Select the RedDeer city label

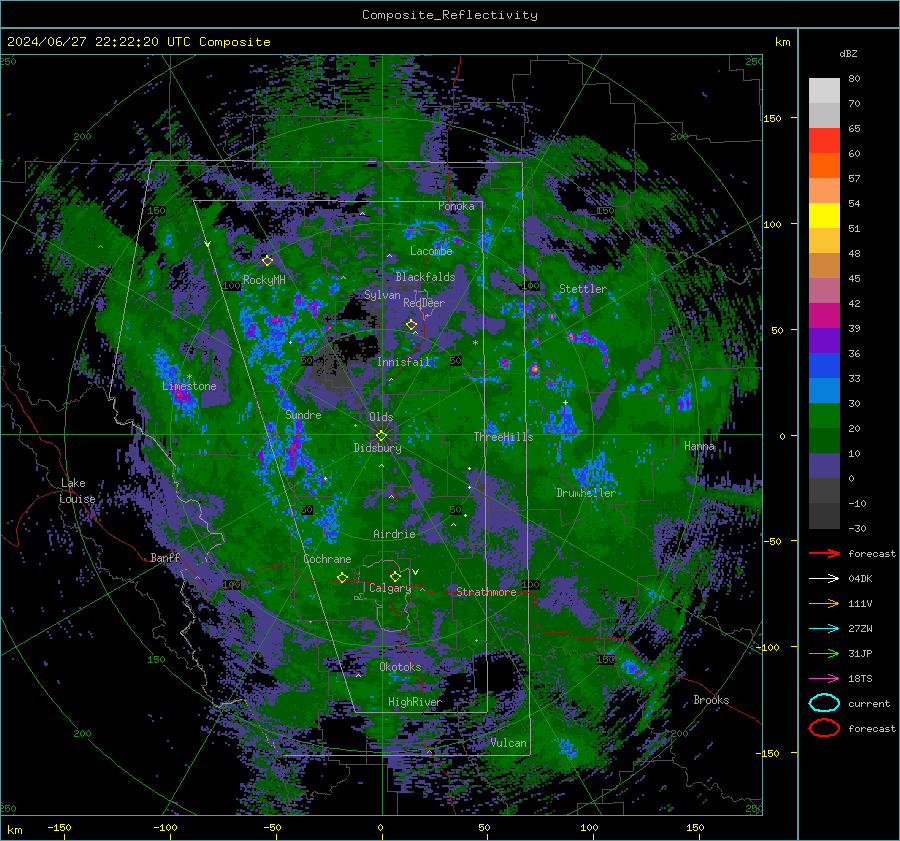424,303
